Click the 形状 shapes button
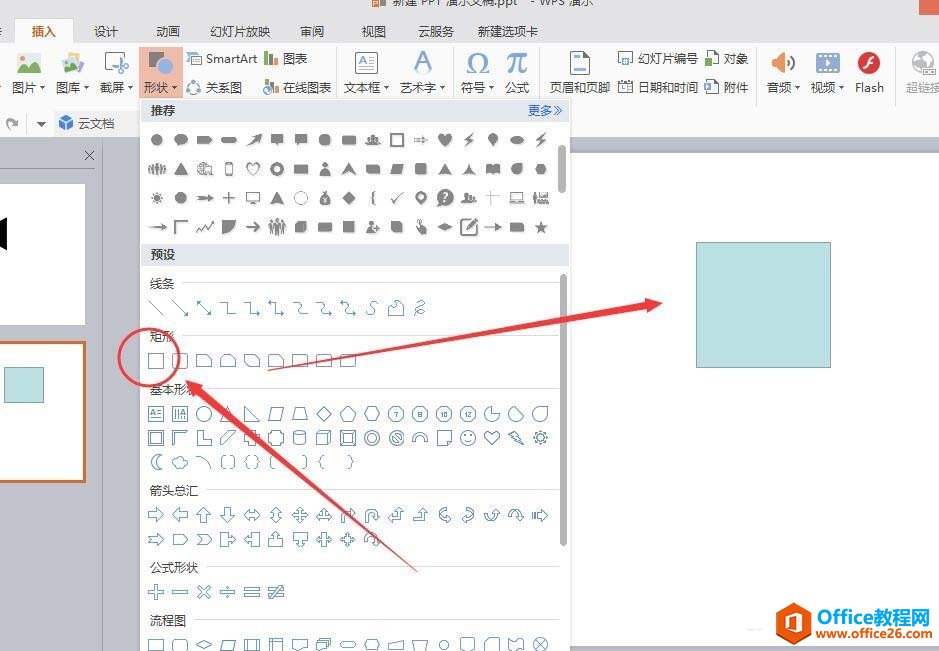The height and width of the screenshot is (651, 939). [x=160, y=72]
